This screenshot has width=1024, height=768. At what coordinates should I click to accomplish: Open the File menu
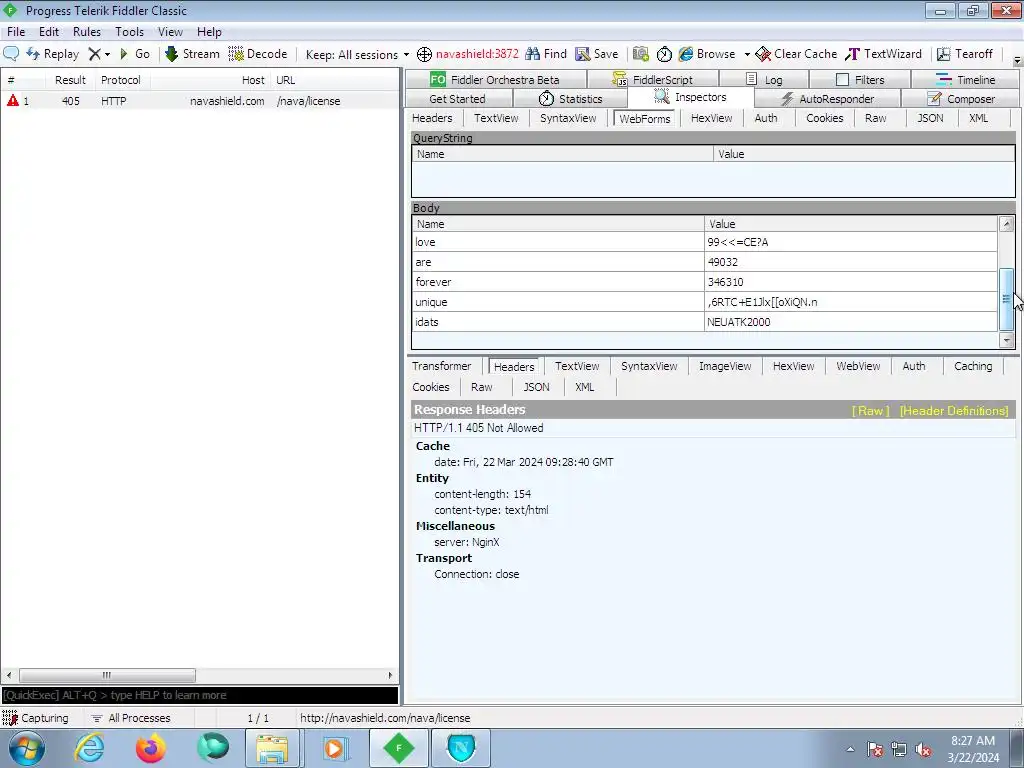pyautogui.click(x=16, y=32)
